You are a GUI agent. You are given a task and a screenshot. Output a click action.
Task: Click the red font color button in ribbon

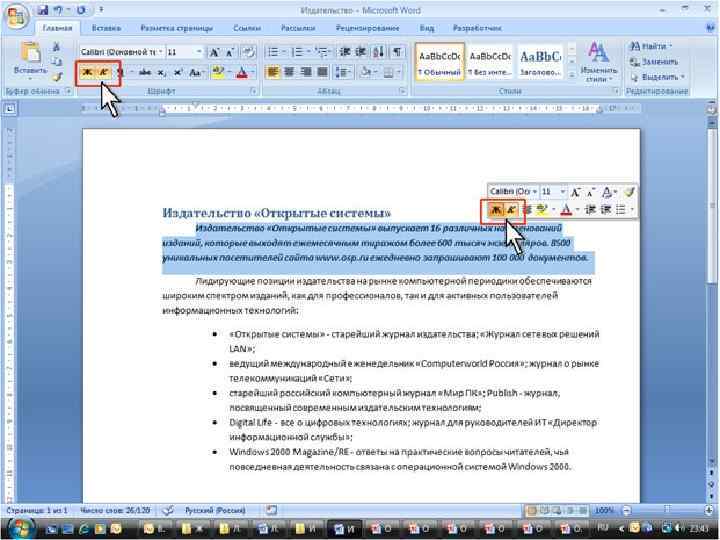click(242, 72)
